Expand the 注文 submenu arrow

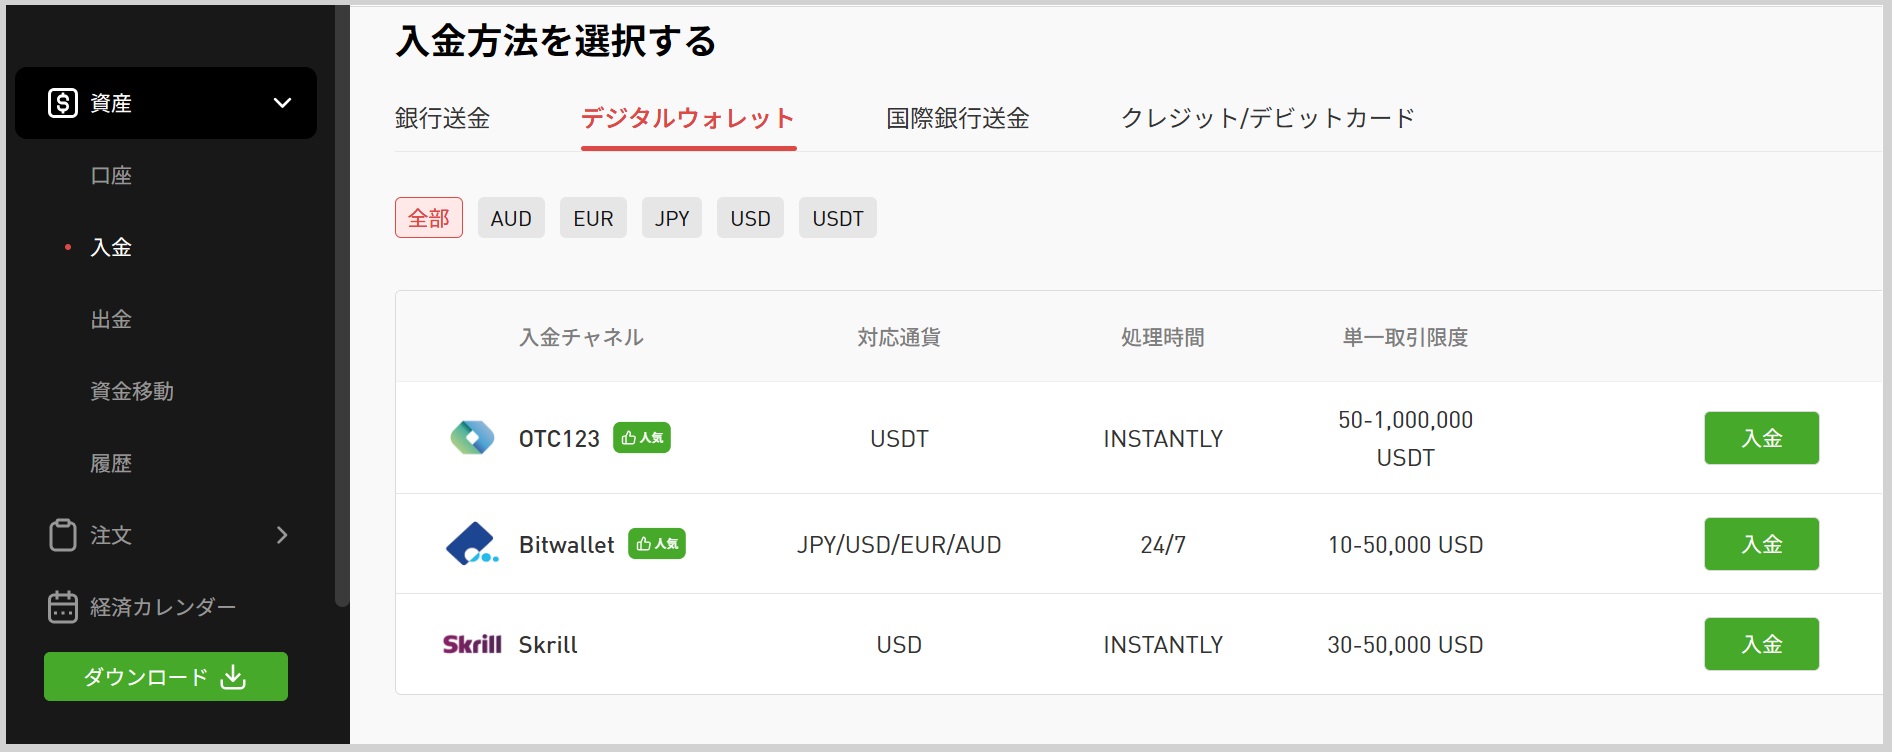point(282,535)
